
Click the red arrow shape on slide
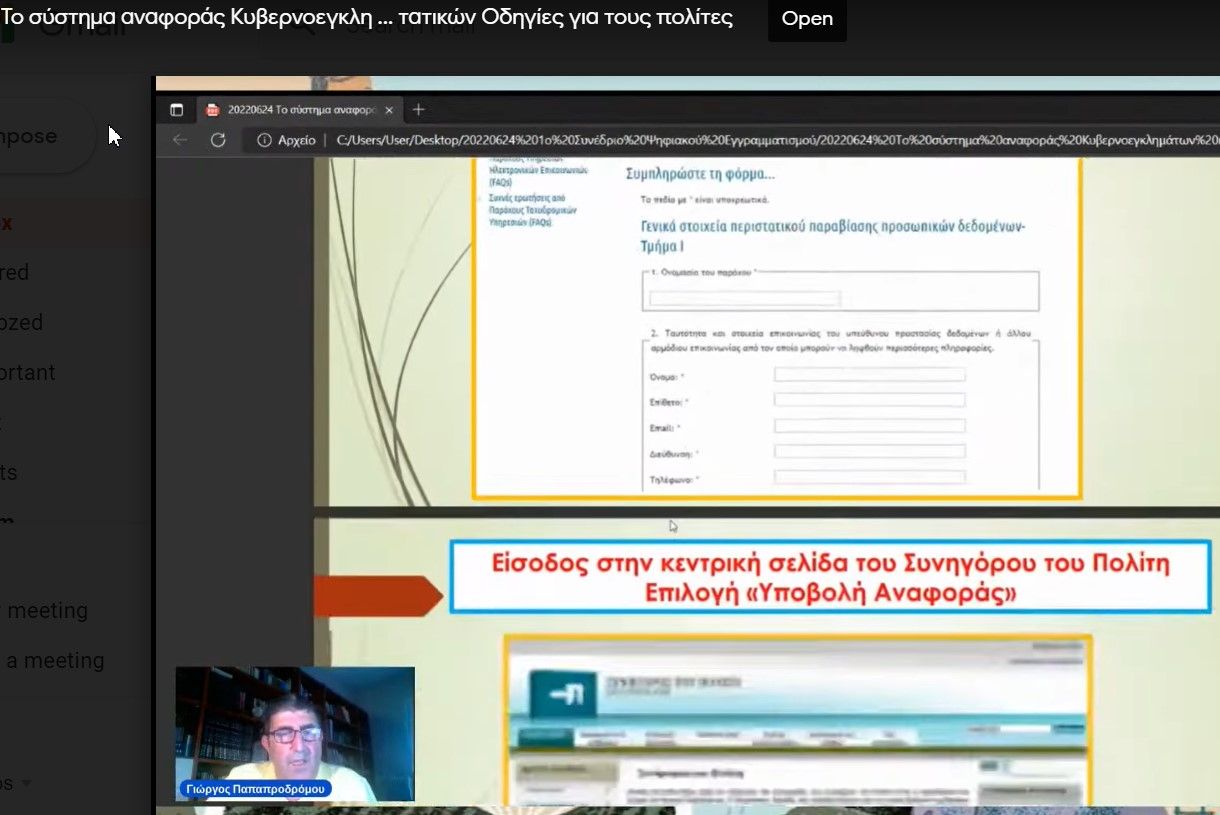coord(377,596)
